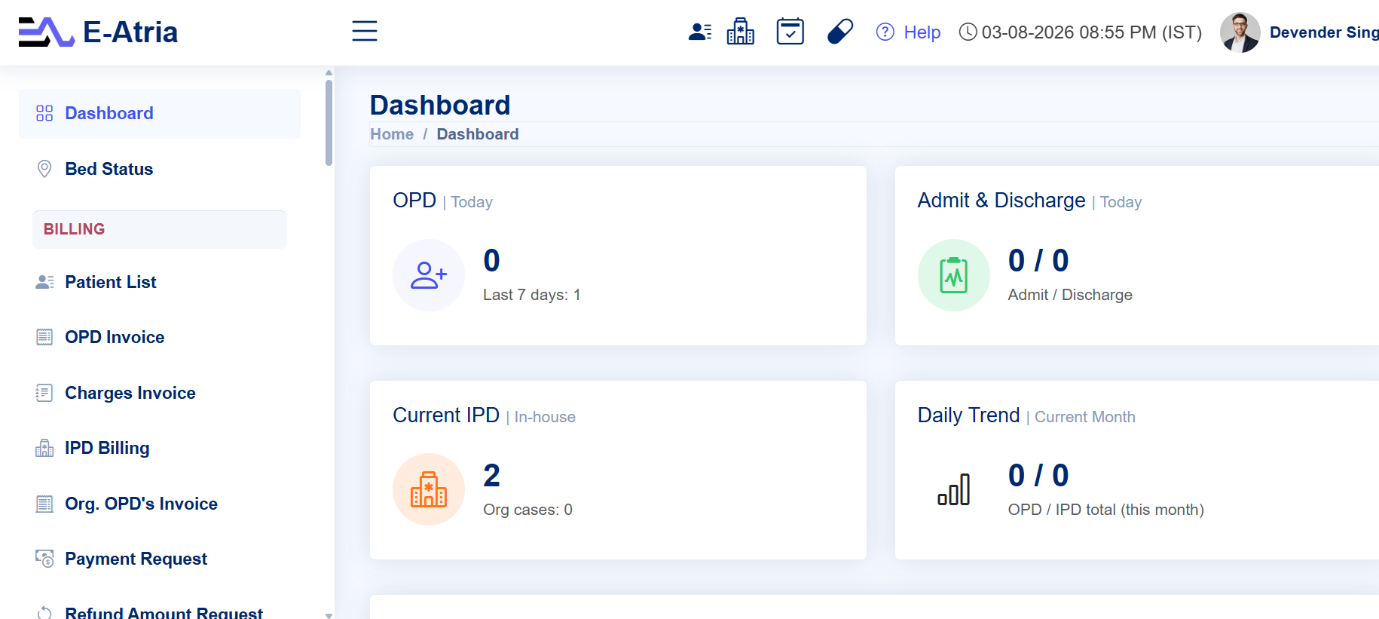Click the Help question mark icon
Screen dimensions: 1379x619
(885, 32)
